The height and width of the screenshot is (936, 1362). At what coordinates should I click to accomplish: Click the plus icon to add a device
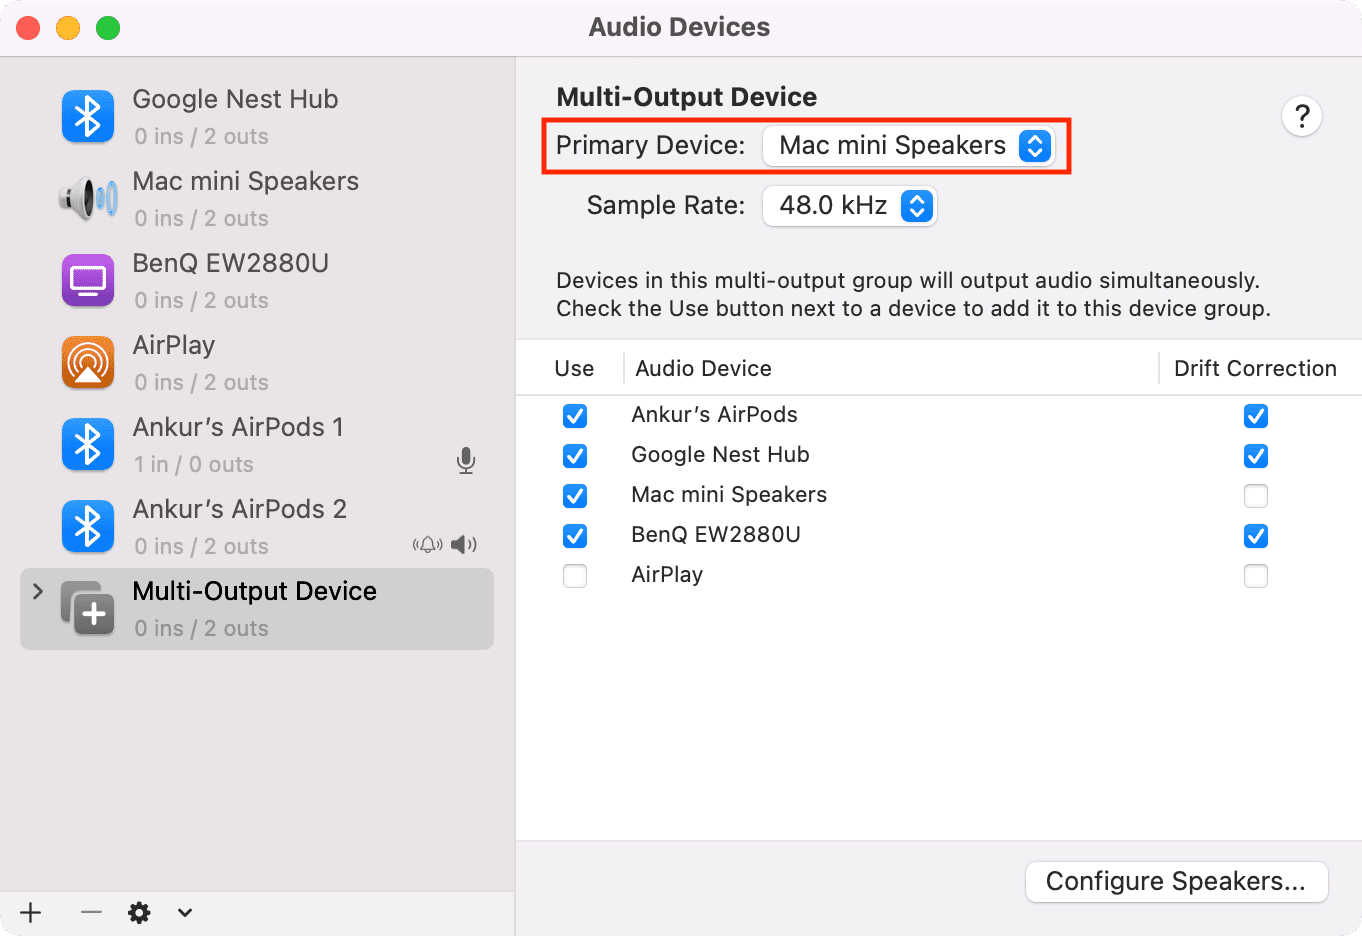[31, 912]
